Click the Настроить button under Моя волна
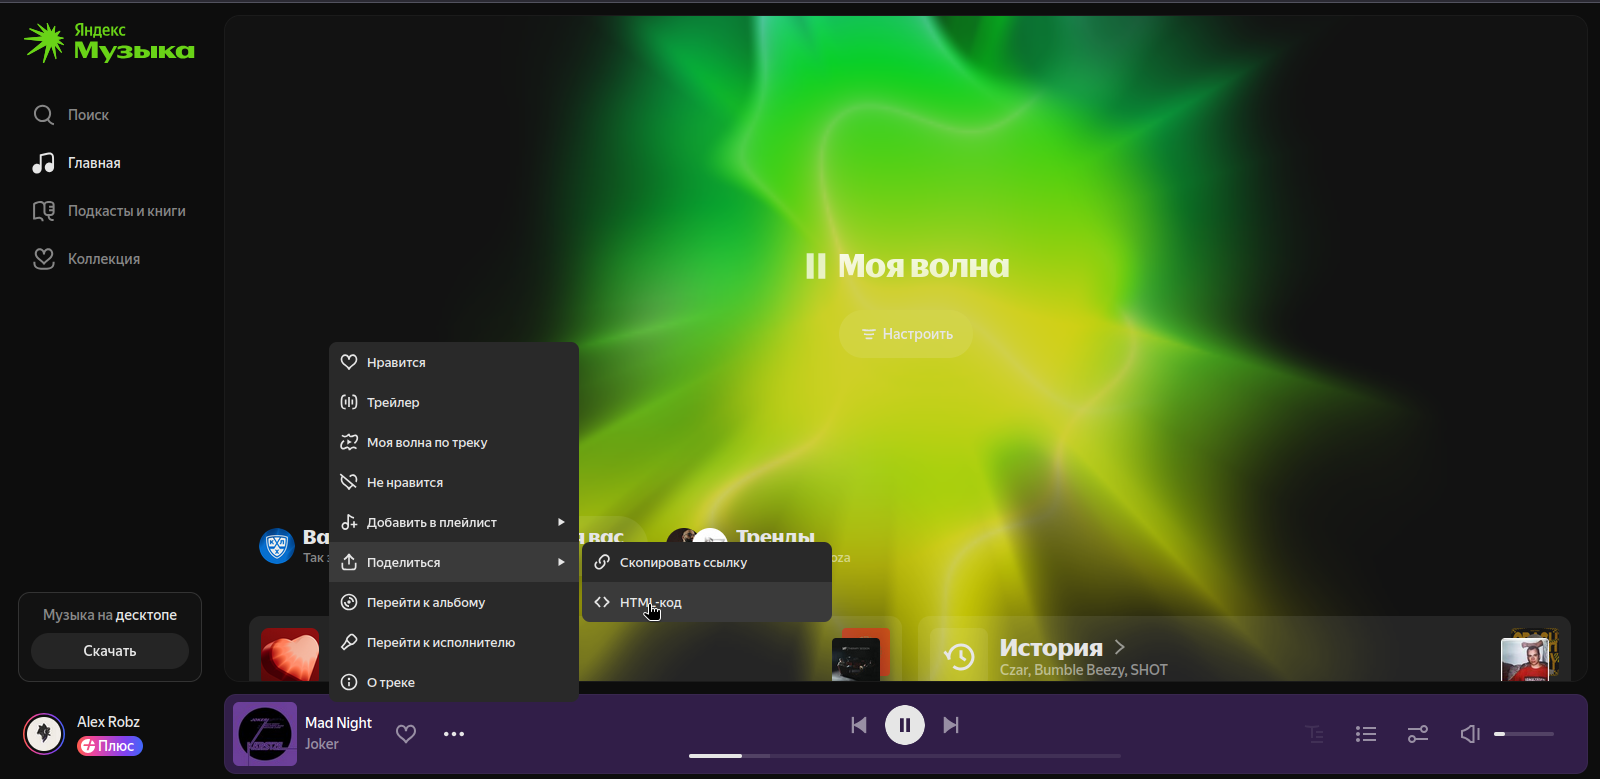This screenshot has width=1600, height=779. (x=906, y=334)
